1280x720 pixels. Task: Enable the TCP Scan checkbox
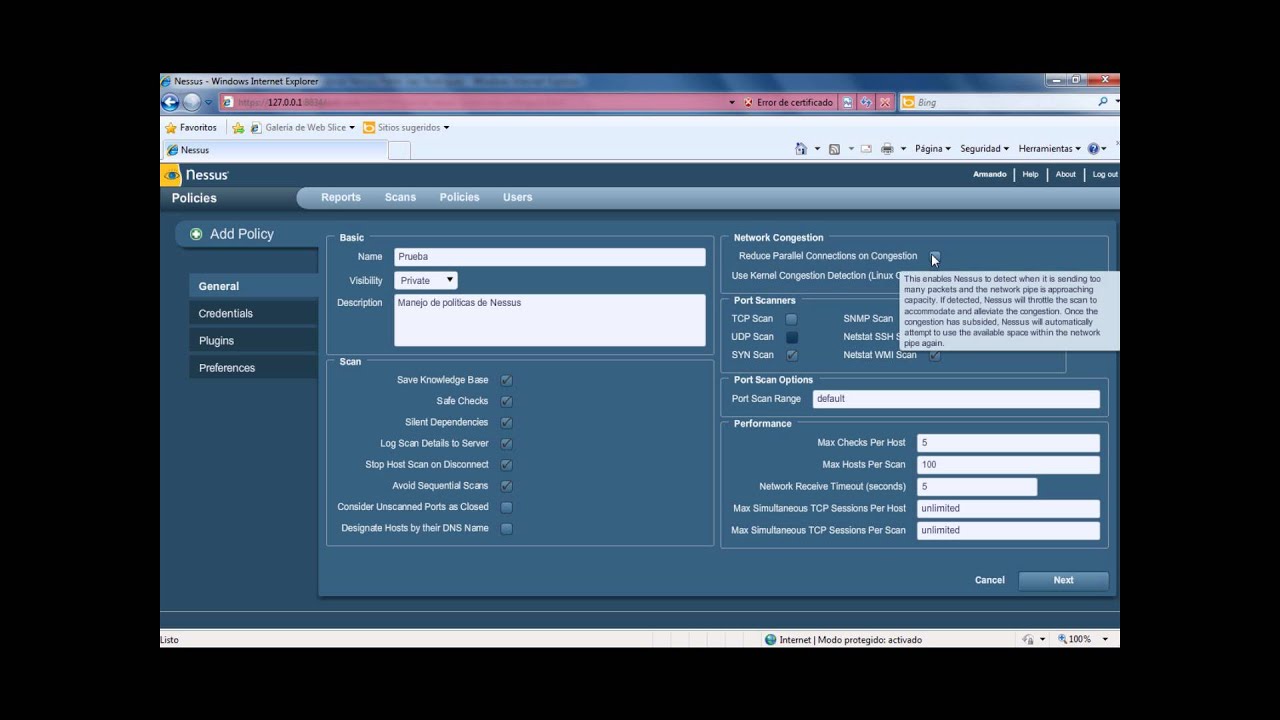[x=791, y=319]
